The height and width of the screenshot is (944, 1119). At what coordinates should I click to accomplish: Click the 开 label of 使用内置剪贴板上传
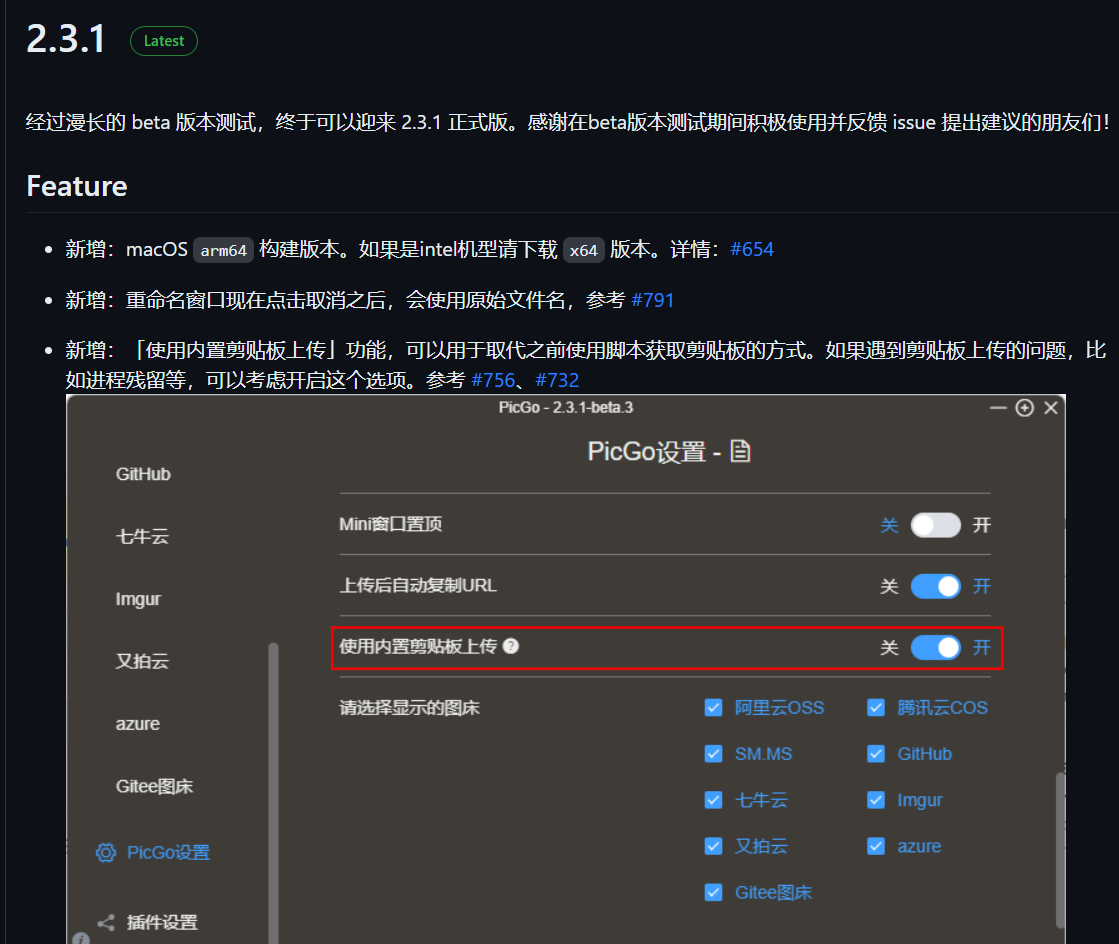pyautogui.click(x=982, y=647)
